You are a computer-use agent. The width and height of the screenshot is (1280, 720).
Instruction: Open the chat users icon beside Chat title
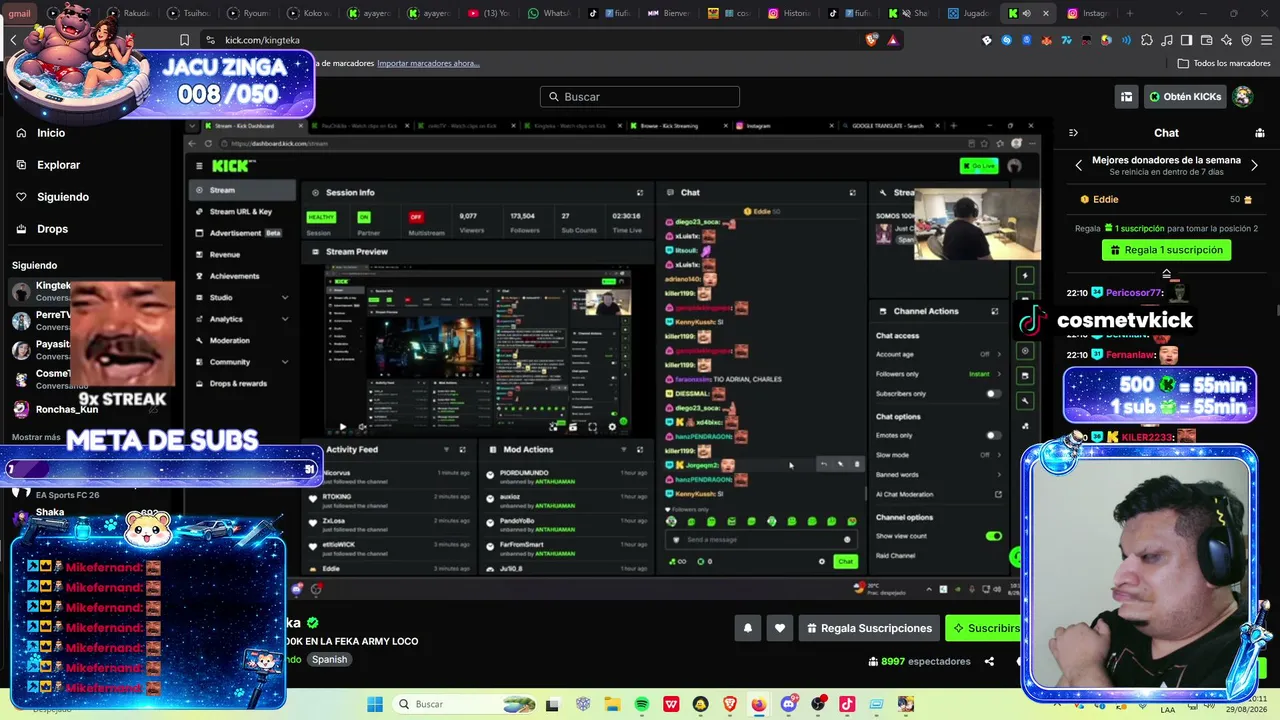click(1260, 133)
